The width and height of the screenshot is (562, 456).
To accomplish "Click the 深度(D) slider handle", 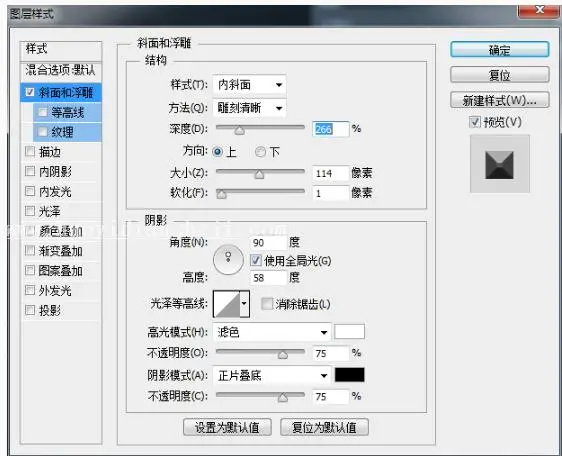I will pos(239,130).
